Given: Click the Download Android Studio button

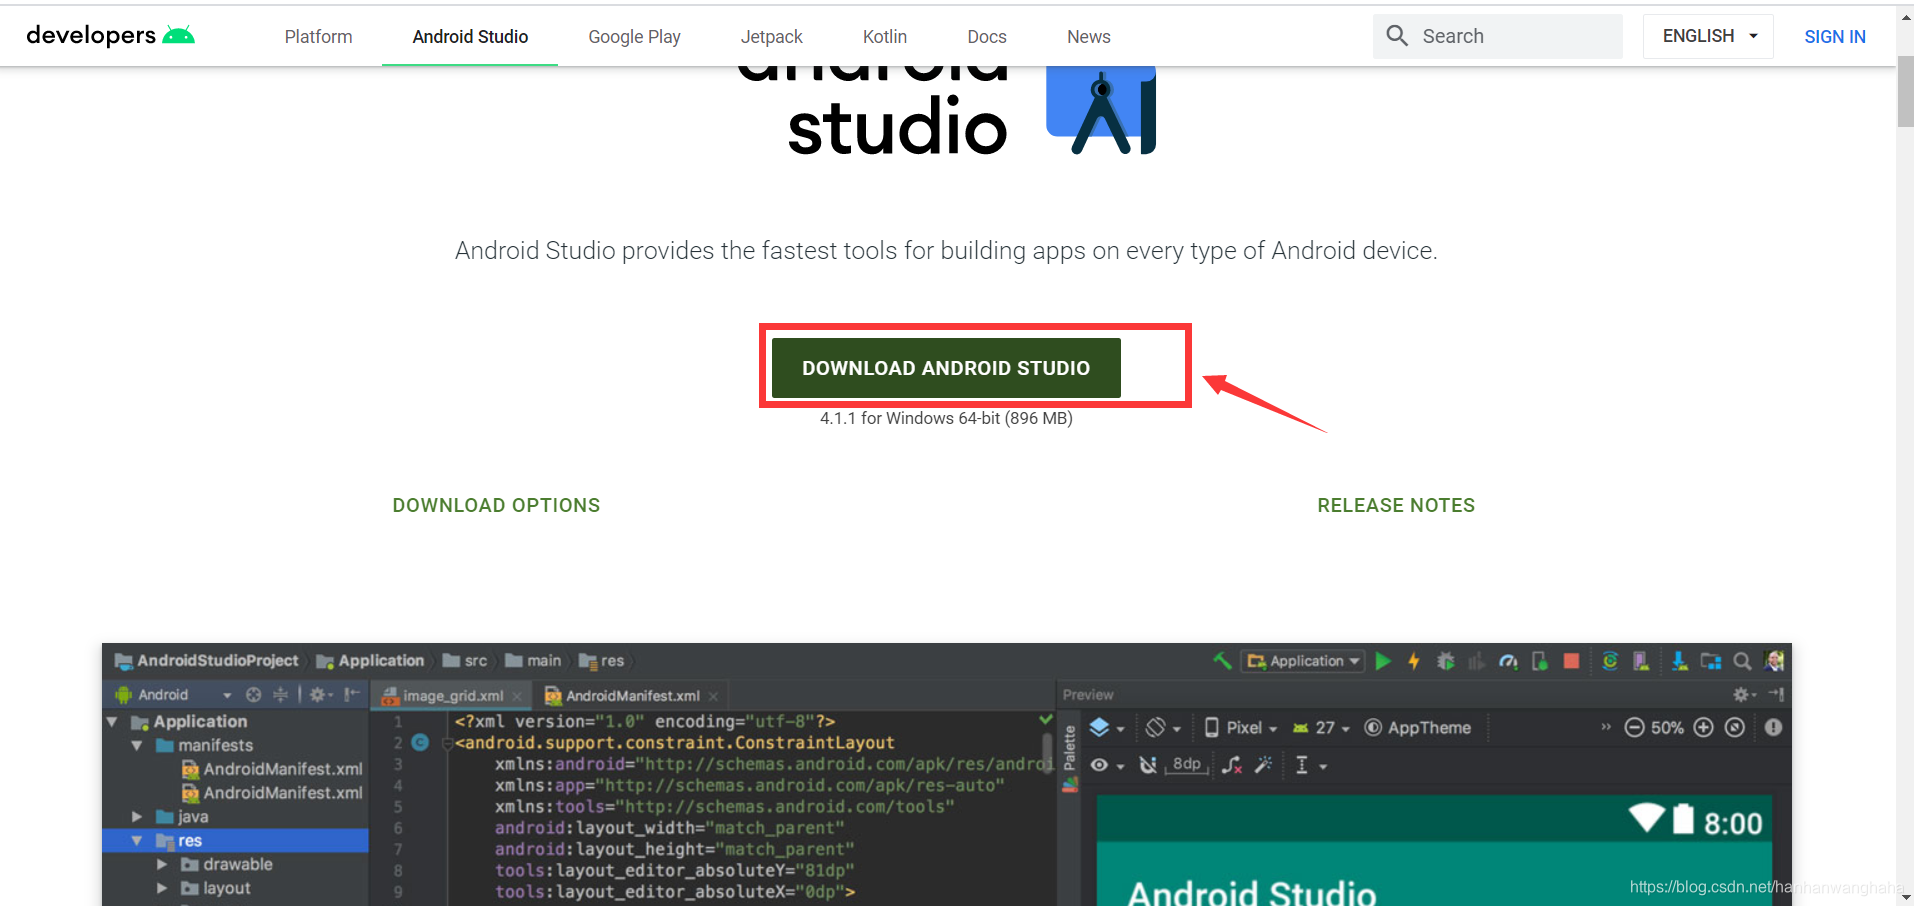Looking at the screenshot, I should point(946,368).
